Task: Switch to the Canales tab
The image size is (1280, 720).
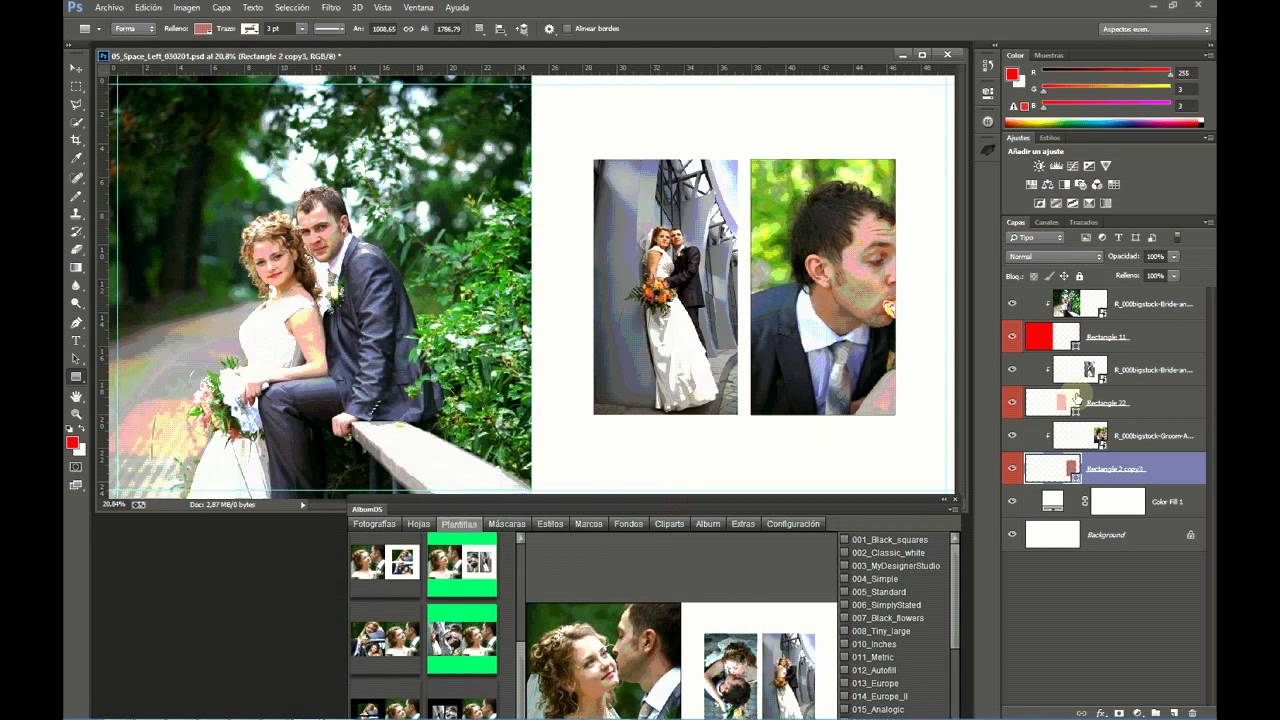Action: 1046,222
